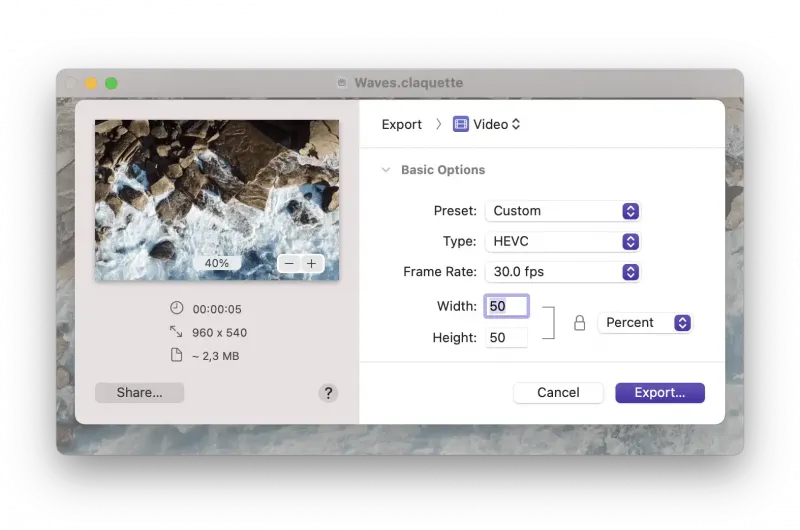Open the Share menu button
The image size is (800, 530).
click(x=139, y=393)
